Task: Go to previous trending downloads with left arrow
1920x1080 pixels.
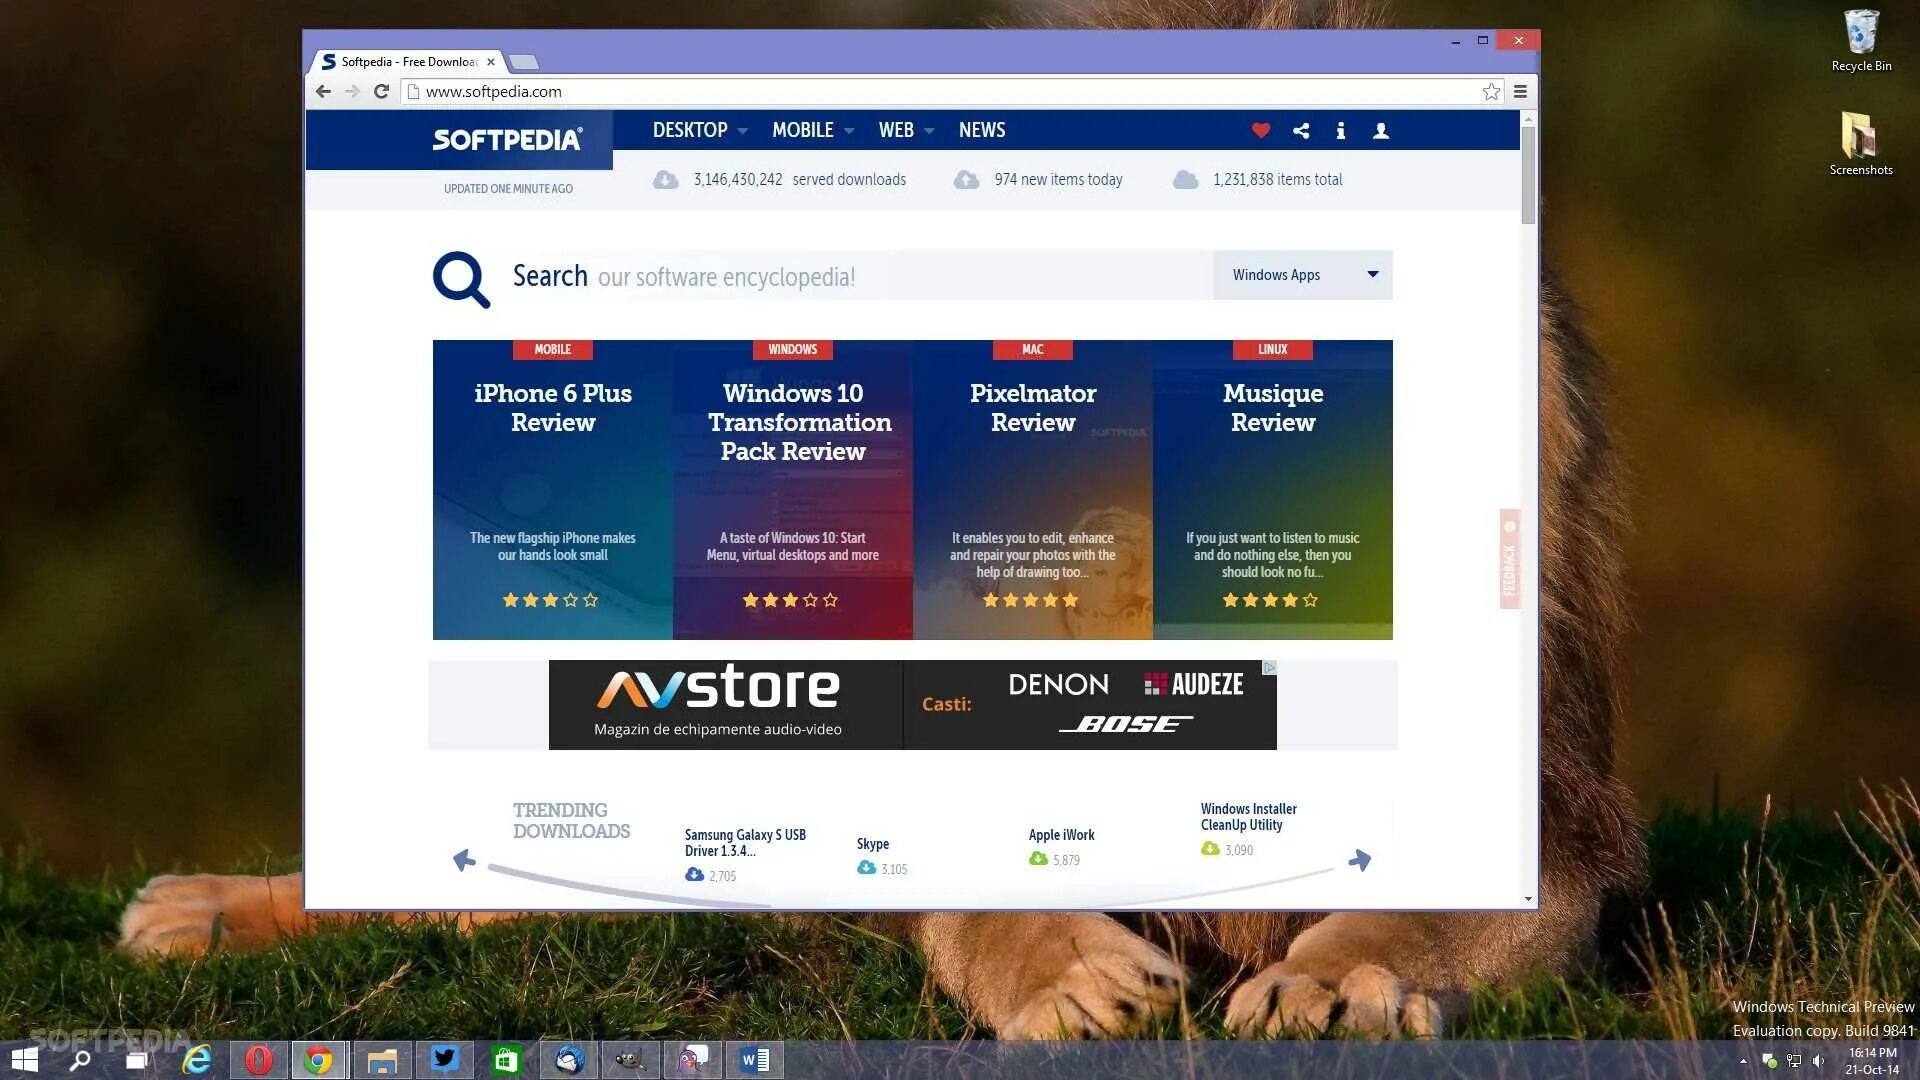Action: click(463, 860)
